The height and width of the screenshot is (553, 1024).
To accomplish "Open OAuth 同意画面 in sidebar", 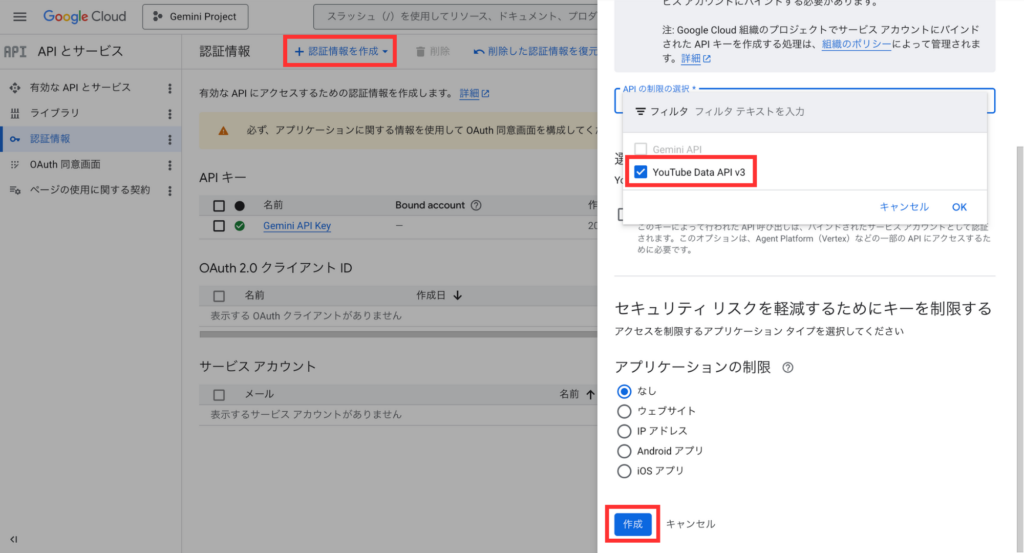I will (x=65, y=165).
